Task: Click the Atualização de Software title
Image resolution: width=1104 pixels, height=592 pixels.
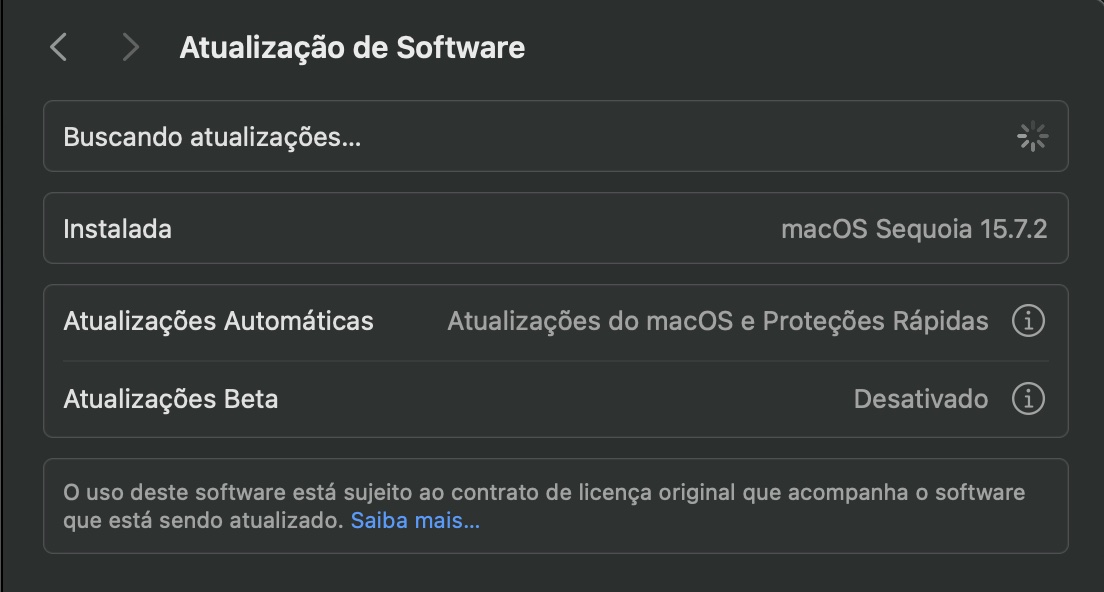Action: click(x=352, y=46)
